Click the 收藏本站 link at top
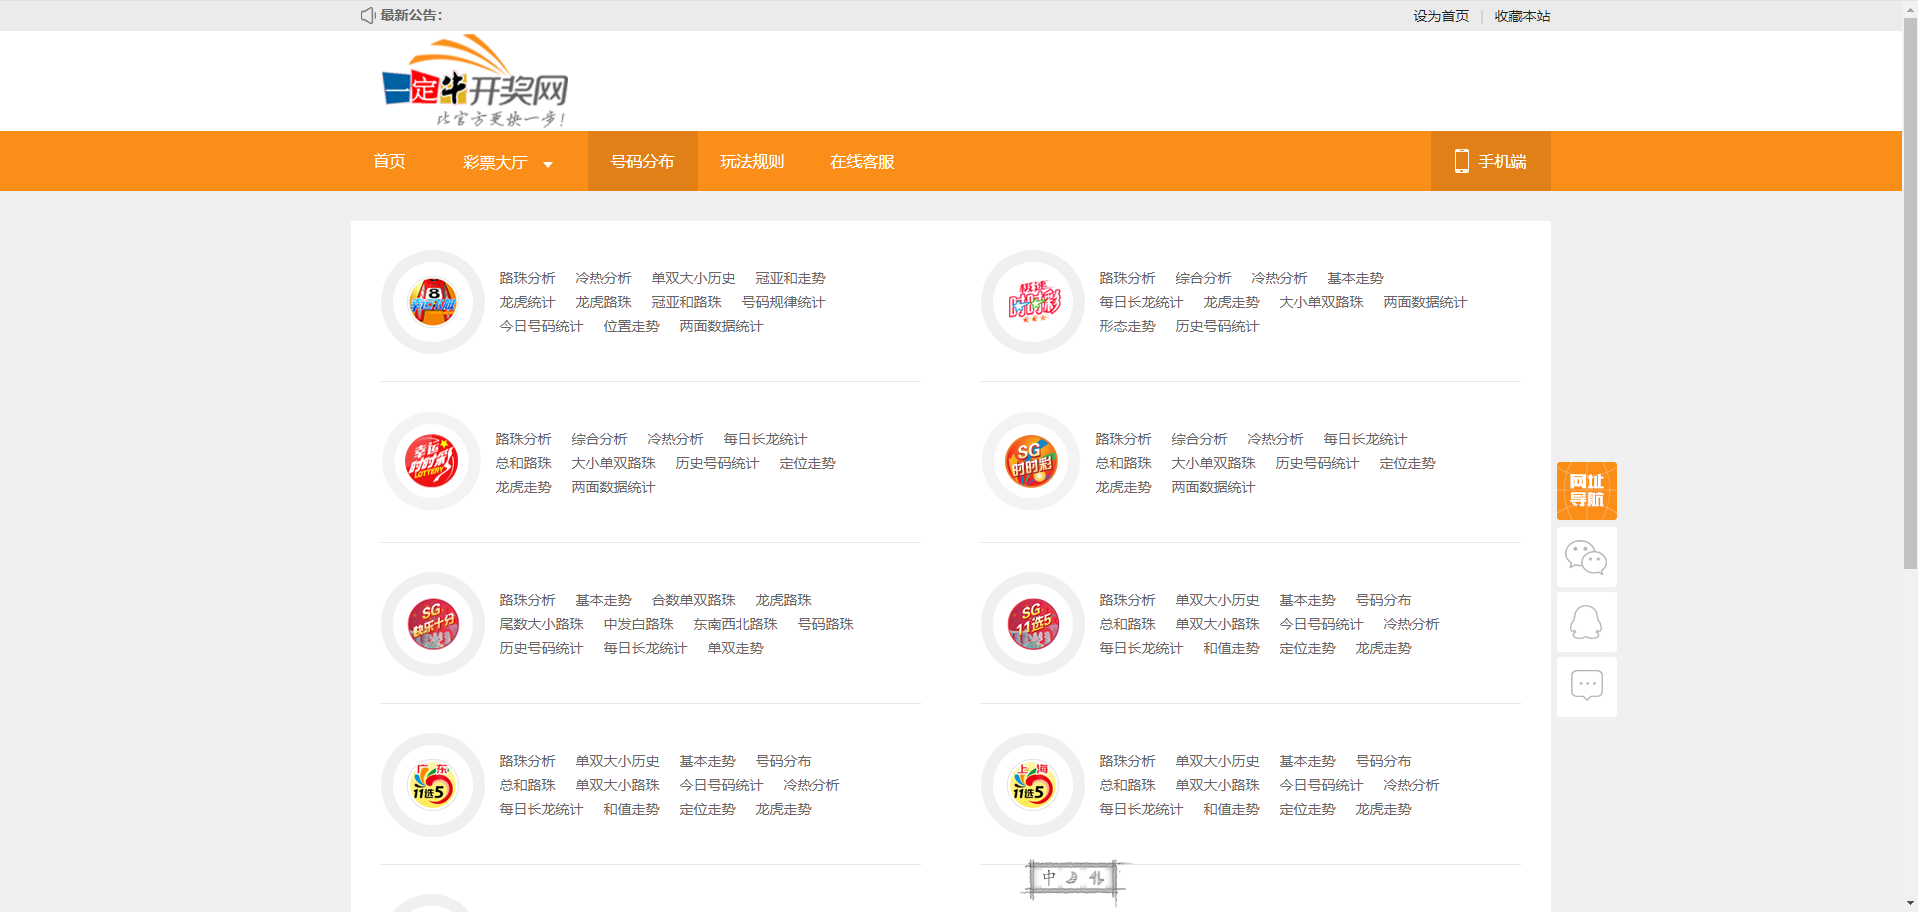The height and width of the screenshot is (912, 1918). click(x=1522, y=16)
